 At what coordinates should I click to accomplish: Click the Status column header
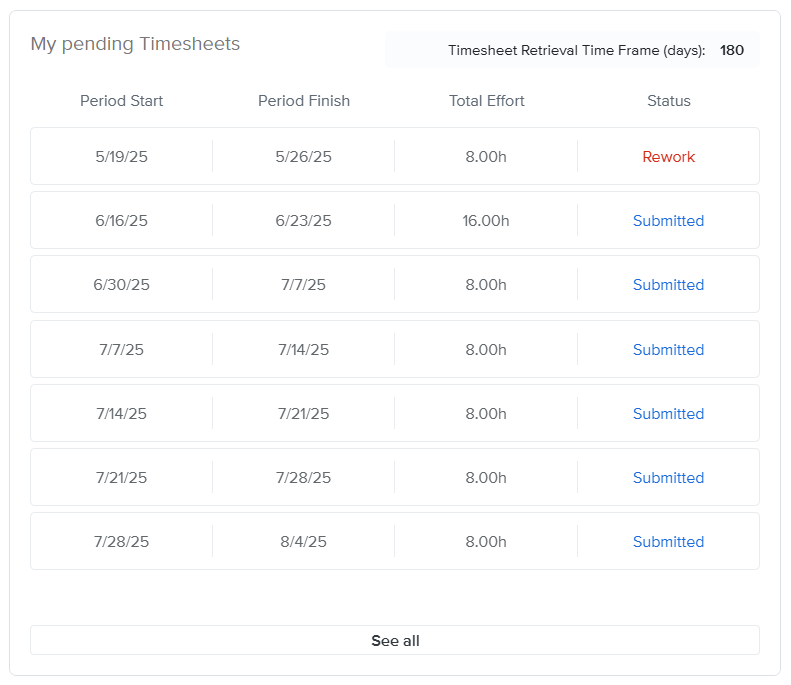[x=668, y=101]
